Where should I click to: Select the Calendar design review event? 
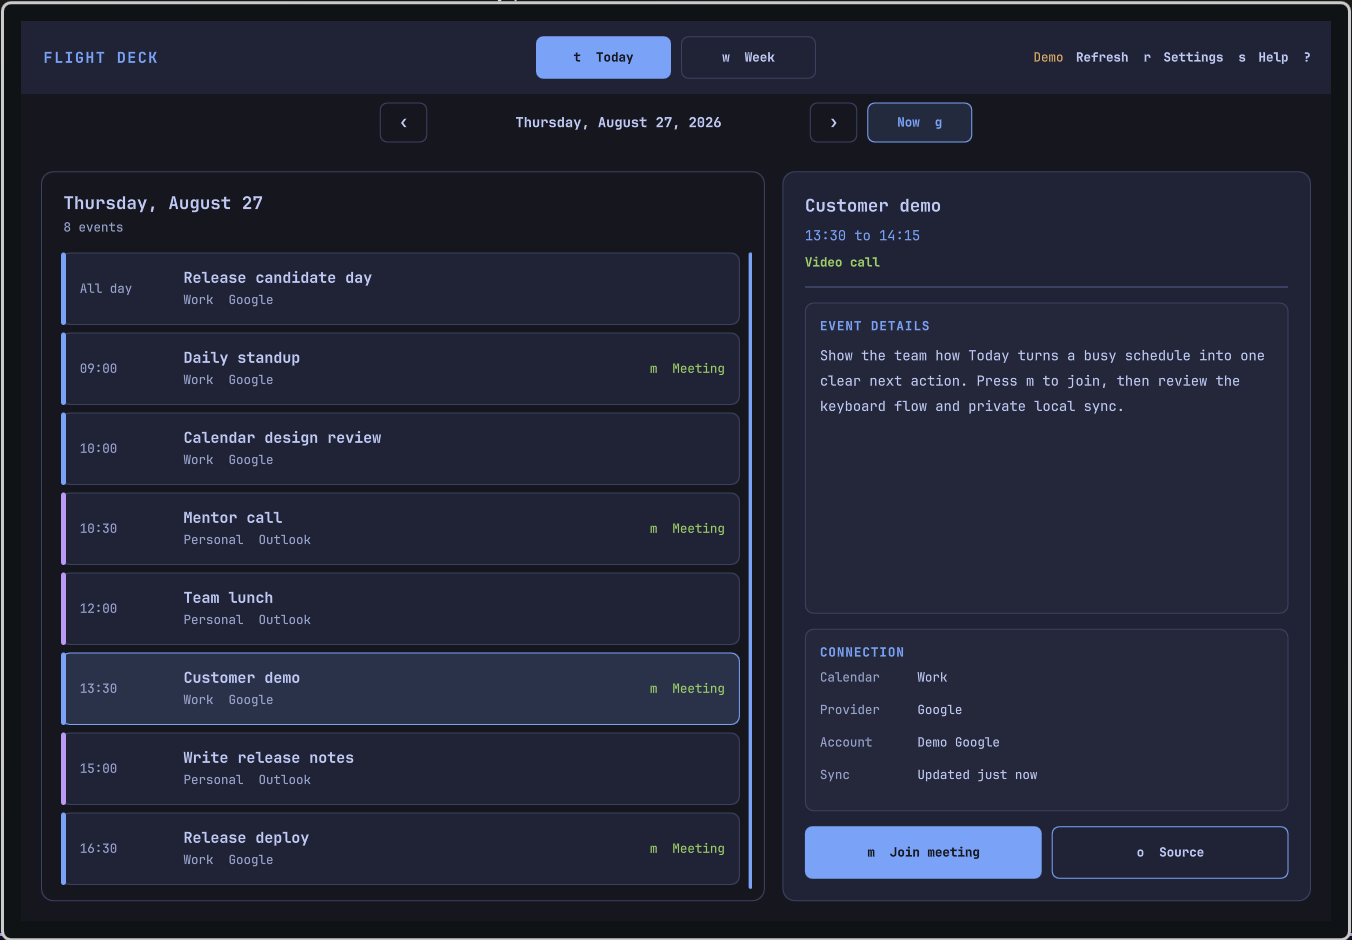click(x=400, y=448)
